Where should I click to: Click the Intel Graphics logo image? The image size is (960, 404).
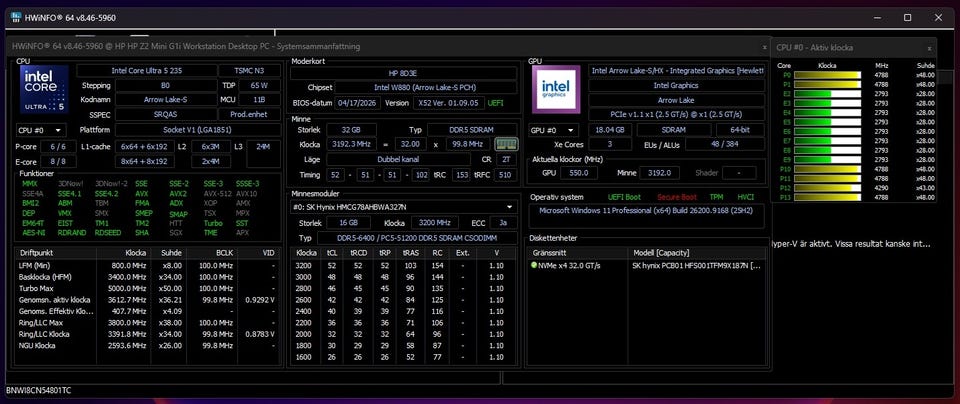[x=556, y=89]
